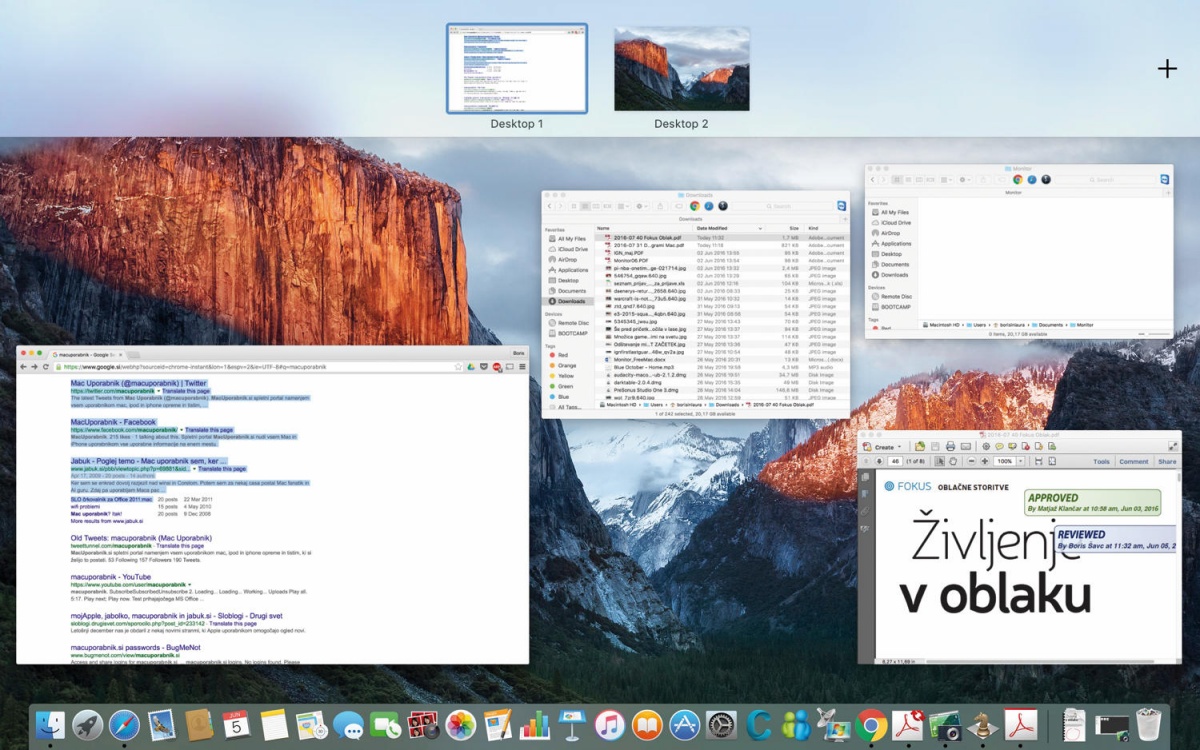Sort by Date Modified column header
The width and height of the screenshot is (1200, 750).
click(730, 229)
